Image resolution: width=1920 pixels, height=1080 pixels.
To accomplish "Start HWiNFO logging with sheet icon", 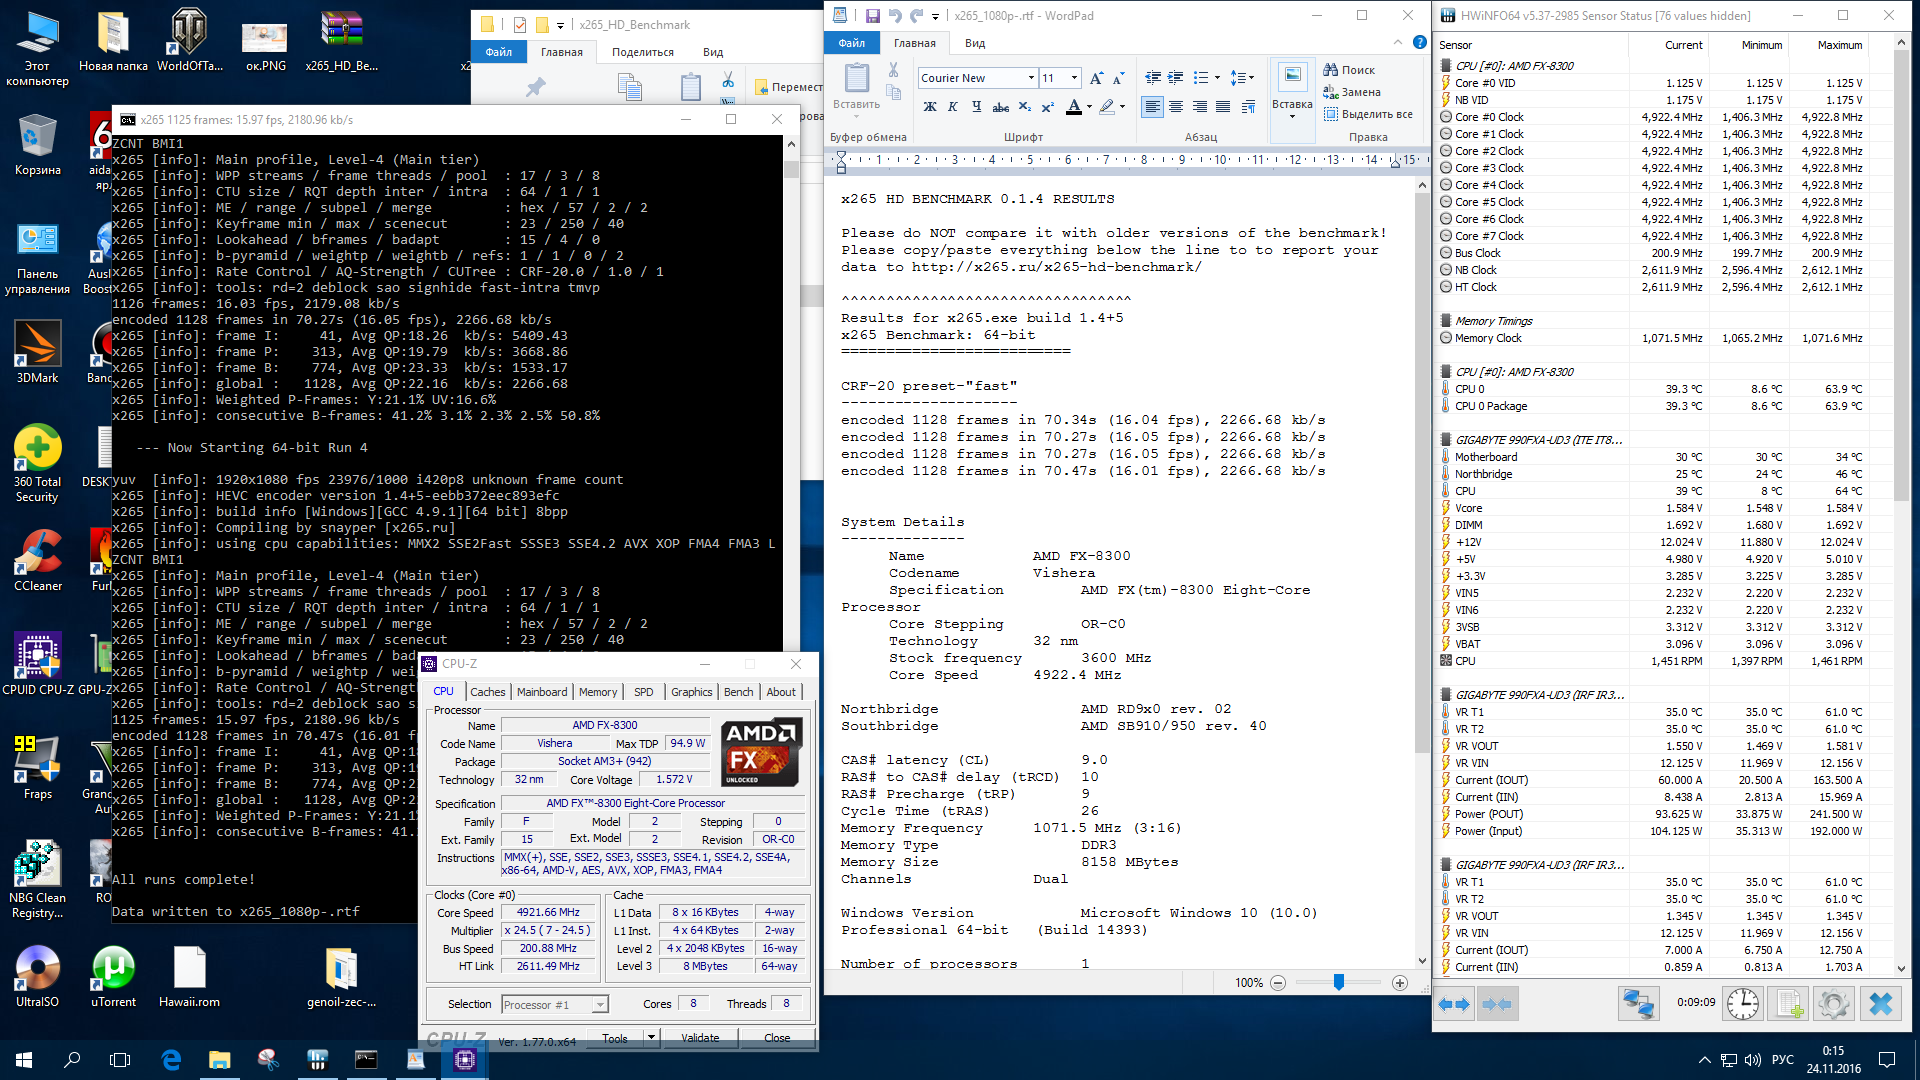I will click(1789, 1003).
